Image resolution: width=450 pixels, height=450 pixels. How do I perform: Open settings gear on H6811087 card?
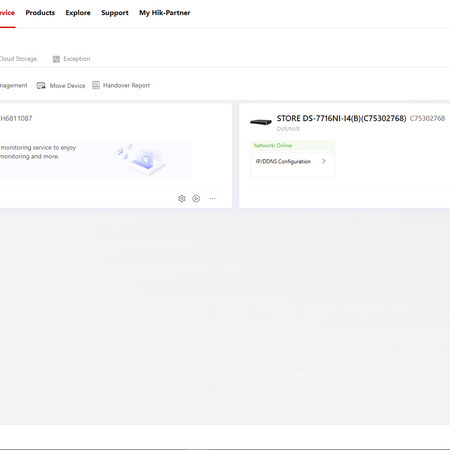click(182, 199)
